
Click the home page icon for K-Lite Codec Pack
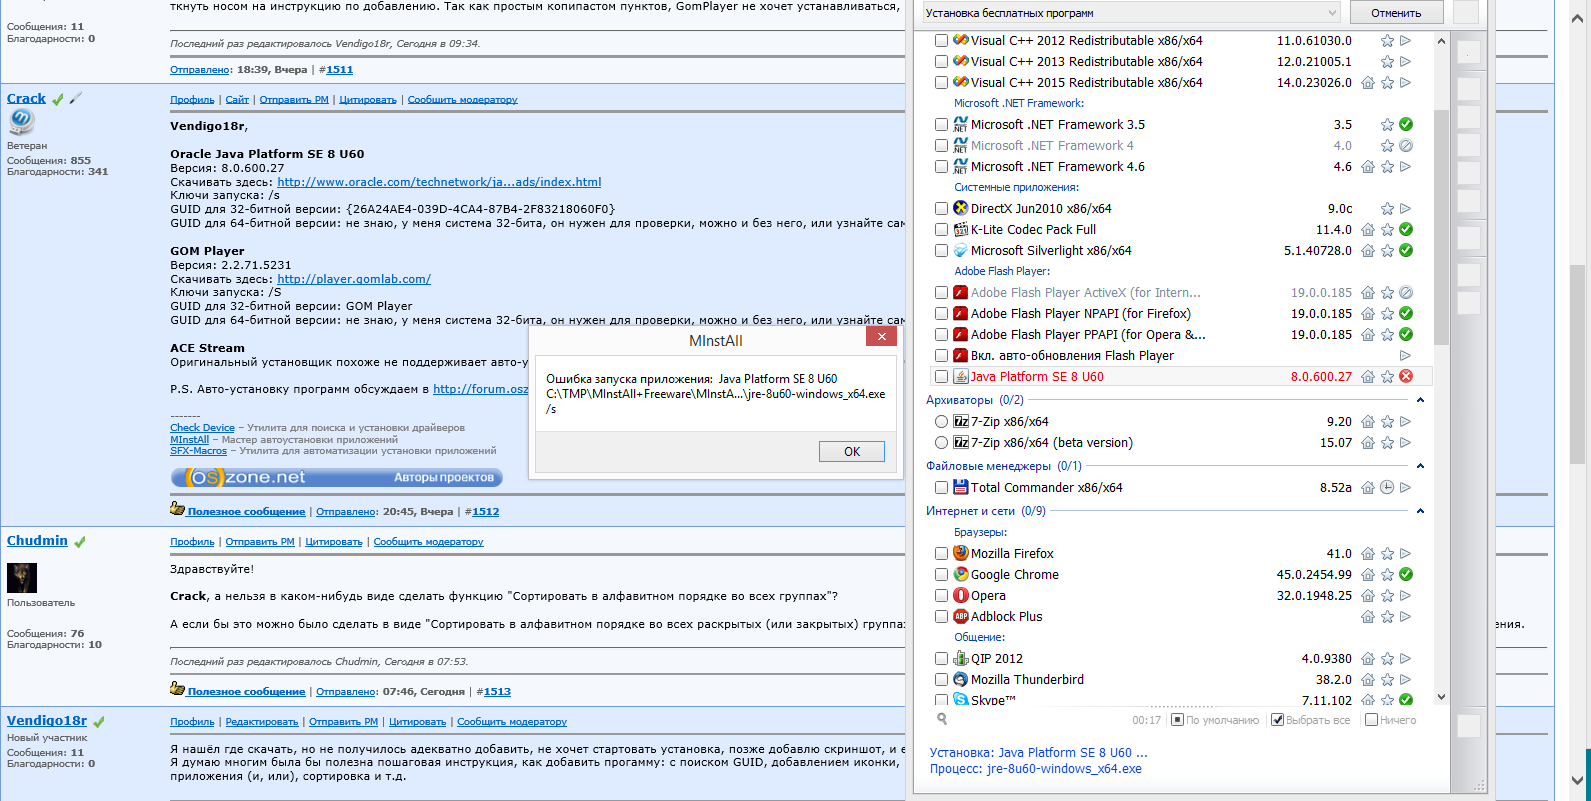click(1368, 230)
